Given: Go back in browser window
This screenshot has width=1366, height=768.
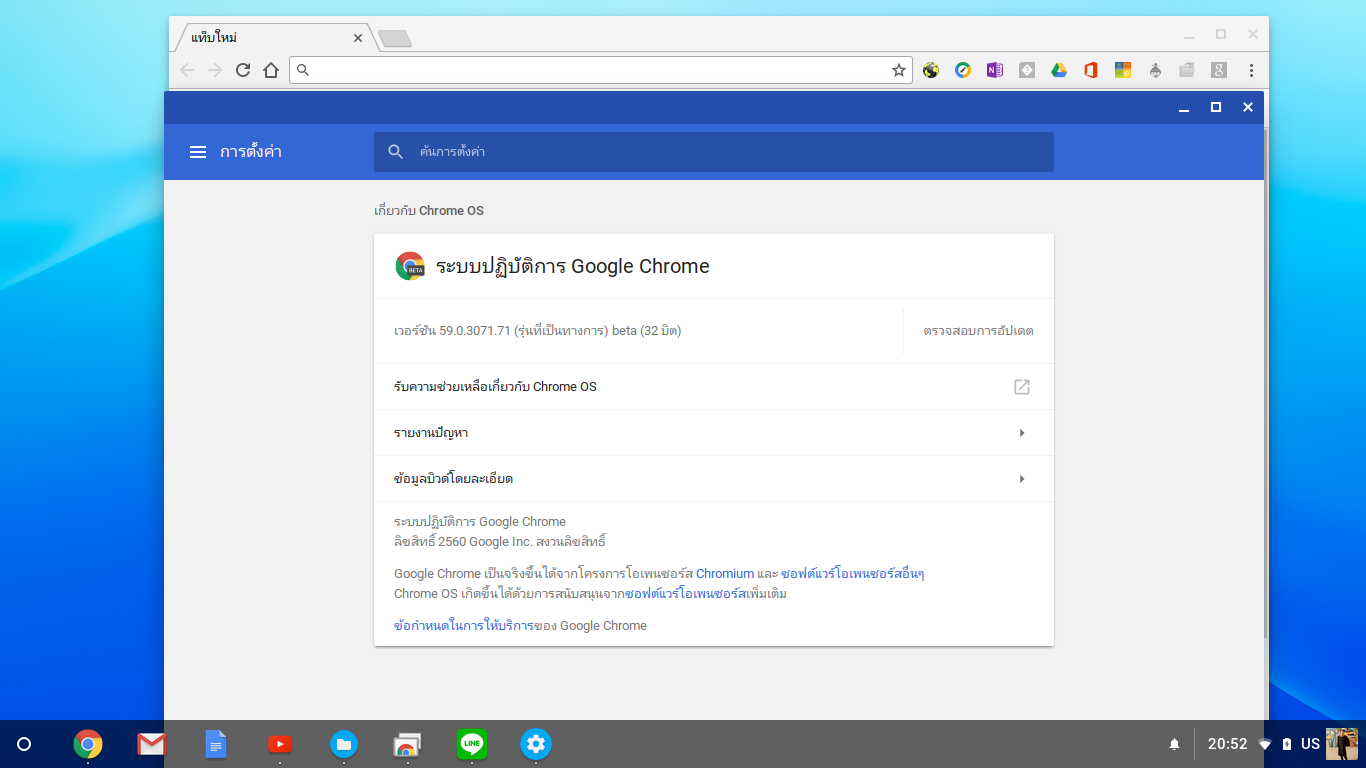Looking at the screenshot, I should (187, 70).
